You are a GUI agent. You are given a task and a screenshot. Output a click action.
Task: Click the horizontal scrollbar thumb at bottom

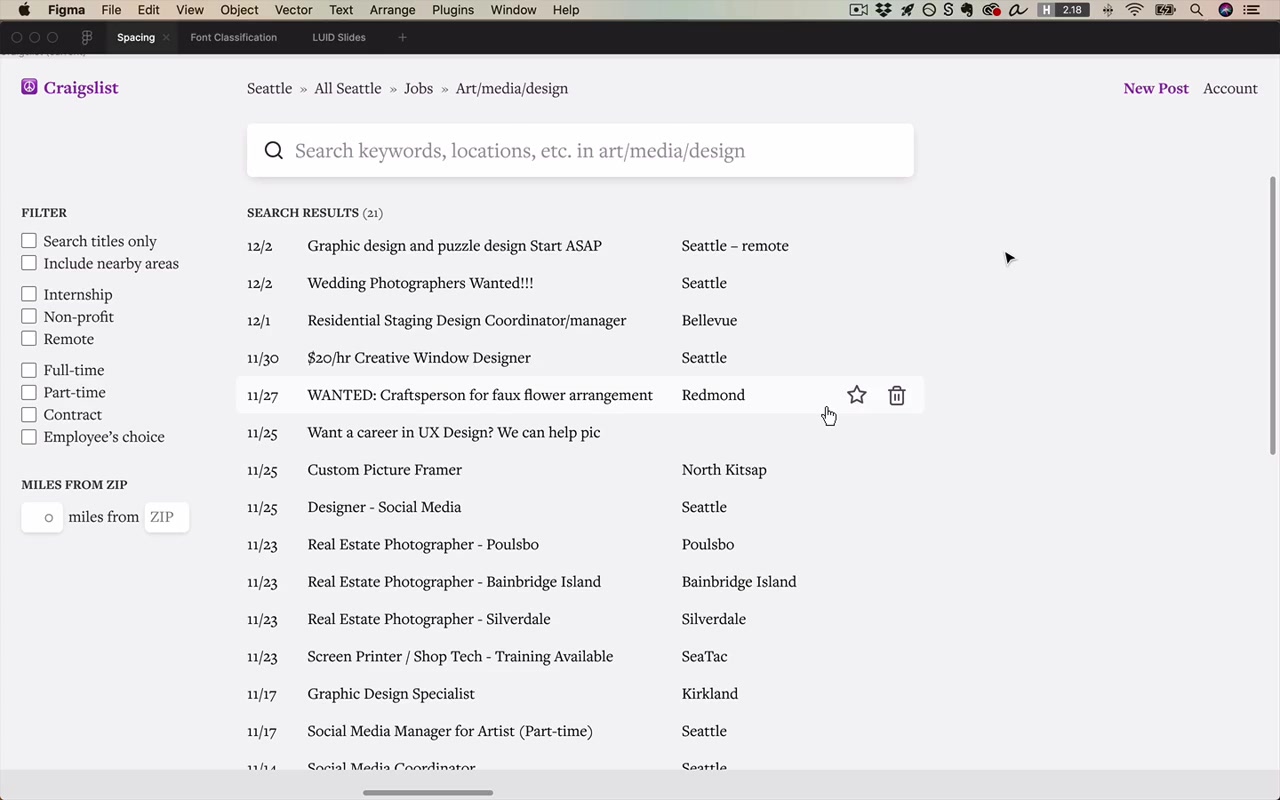click(x=428, y=793)
